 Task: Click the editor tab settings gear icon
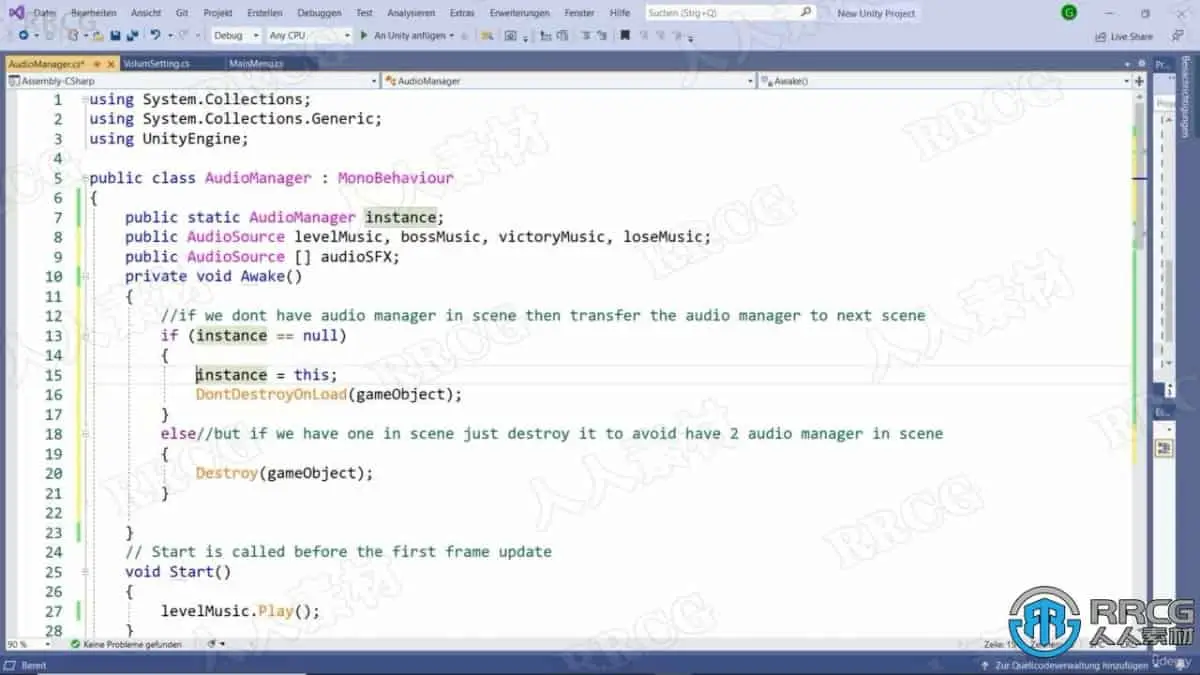tap(1141, 63)
